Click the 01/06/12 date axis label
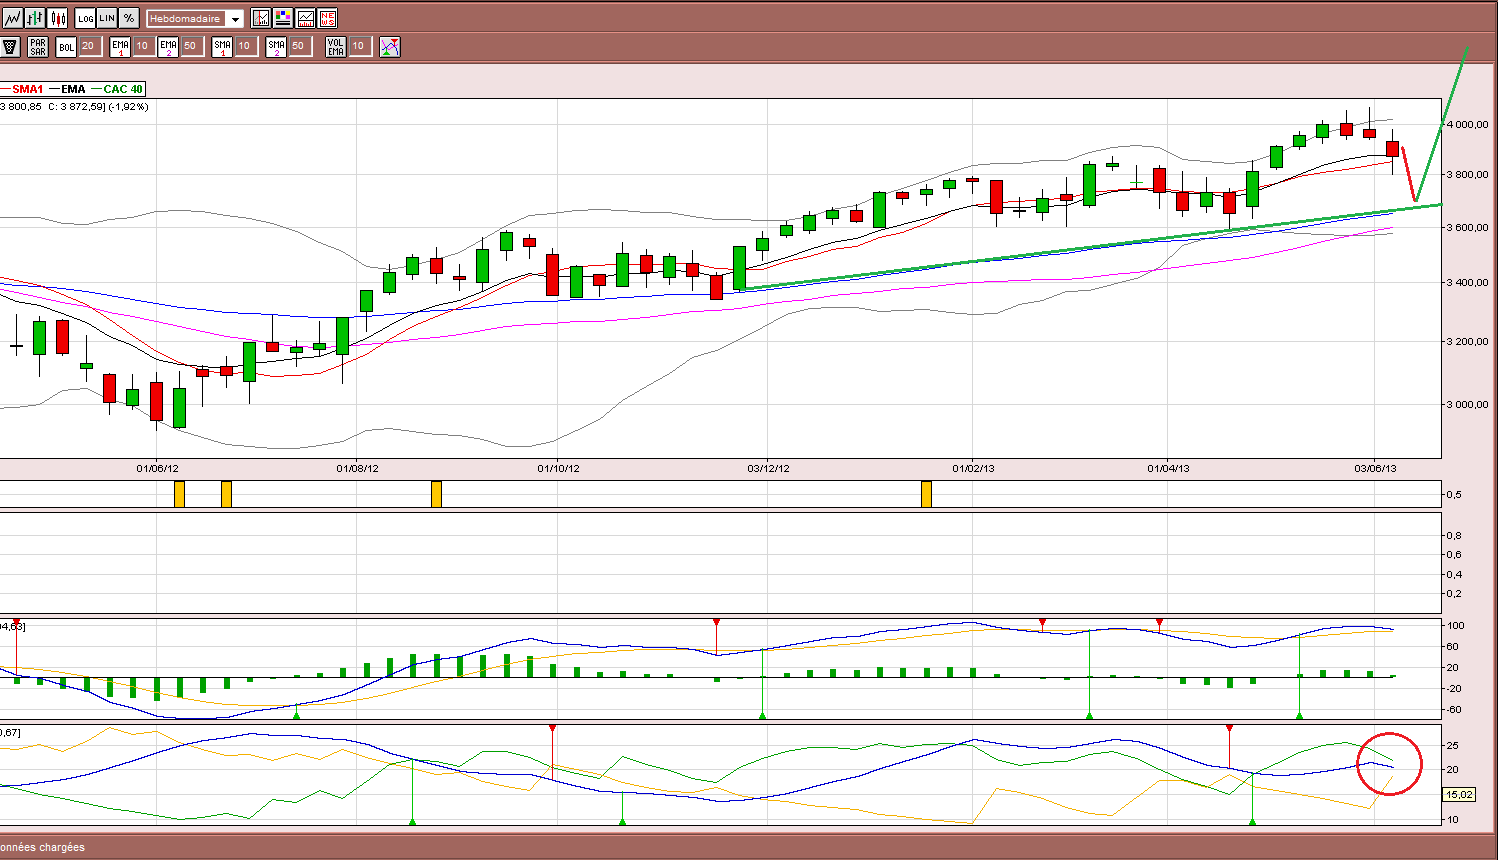Image resolution: width=1498 pixels, height=860 pixels. click(x=158, y=468)
